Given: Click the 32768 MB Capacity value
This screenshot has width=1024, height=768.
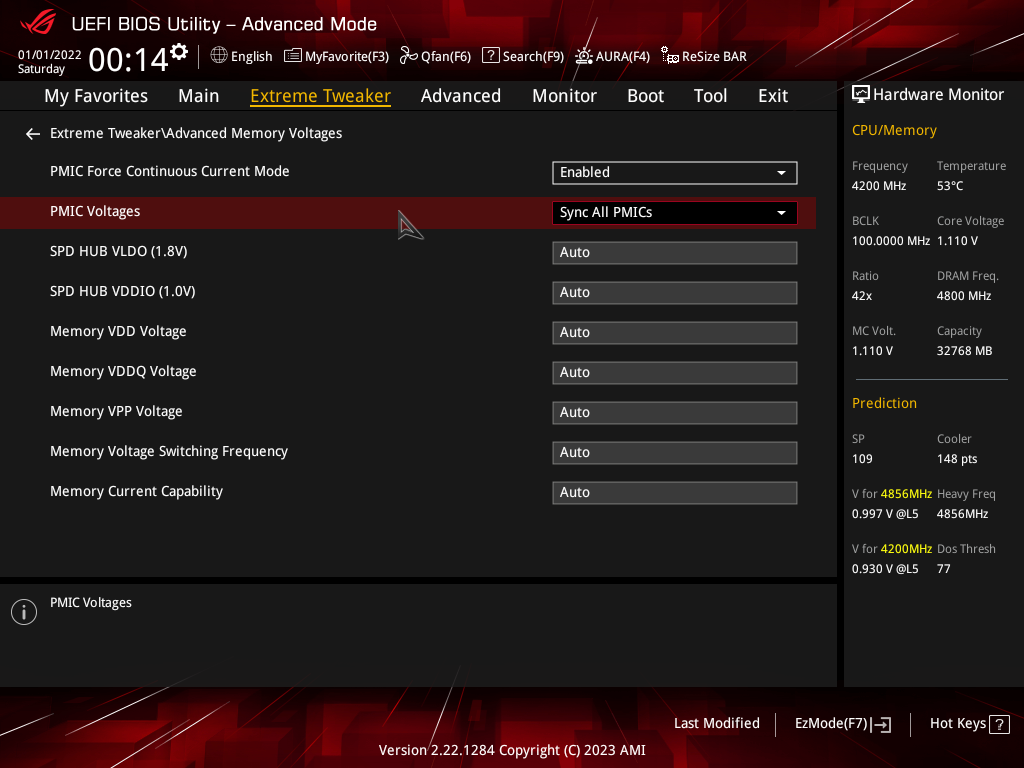Looking at the screenshot, I should (x=965, y=351).
